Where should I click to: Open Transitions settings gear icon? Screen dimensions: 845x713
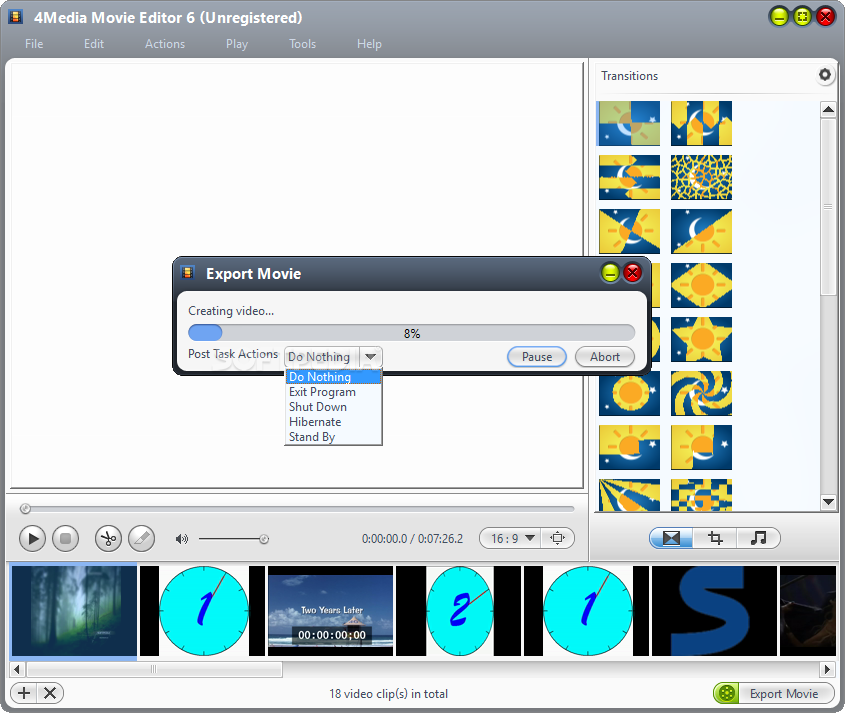(825, 74)
